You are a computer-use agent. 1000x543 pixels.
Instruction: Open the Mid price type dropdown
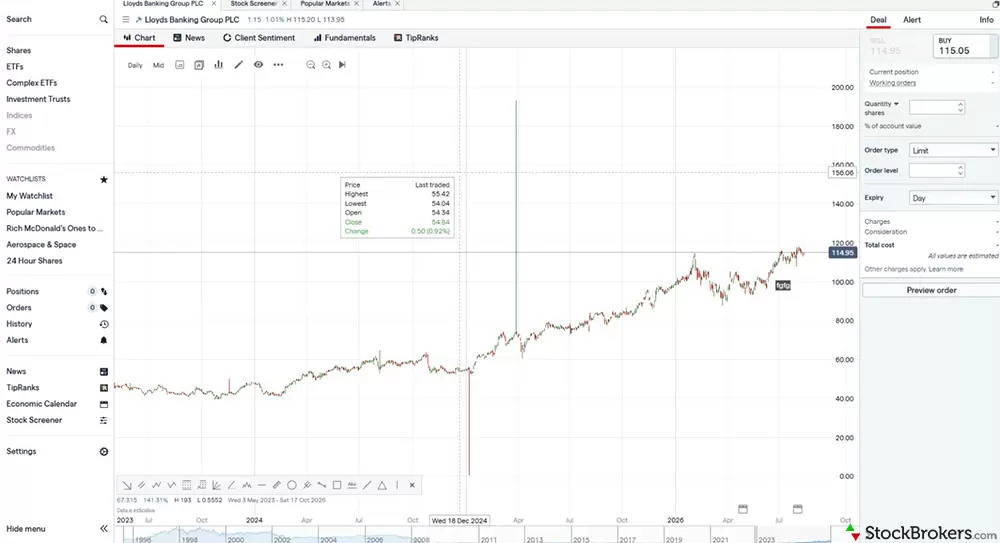[x=158, y=65]
